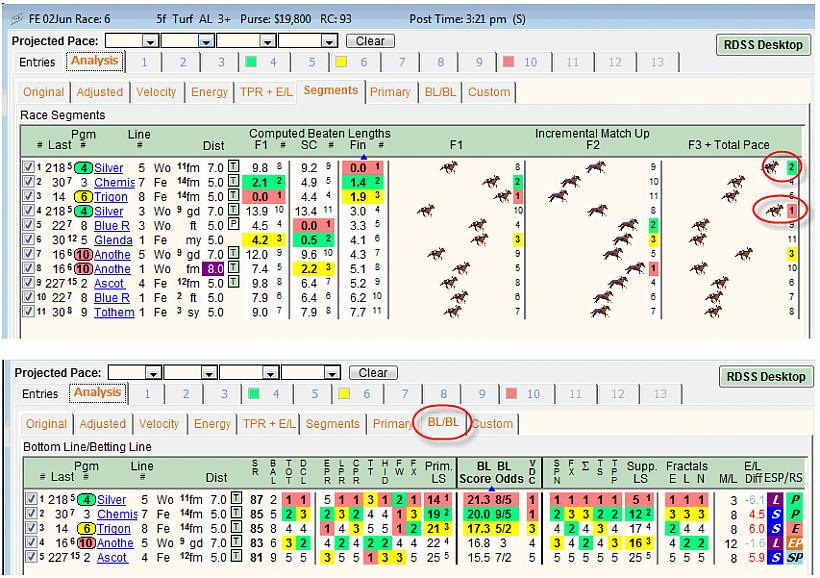
Task: Expand the third Projected Pace dropdown in lower panel
Action: click(x=270, y=373)
